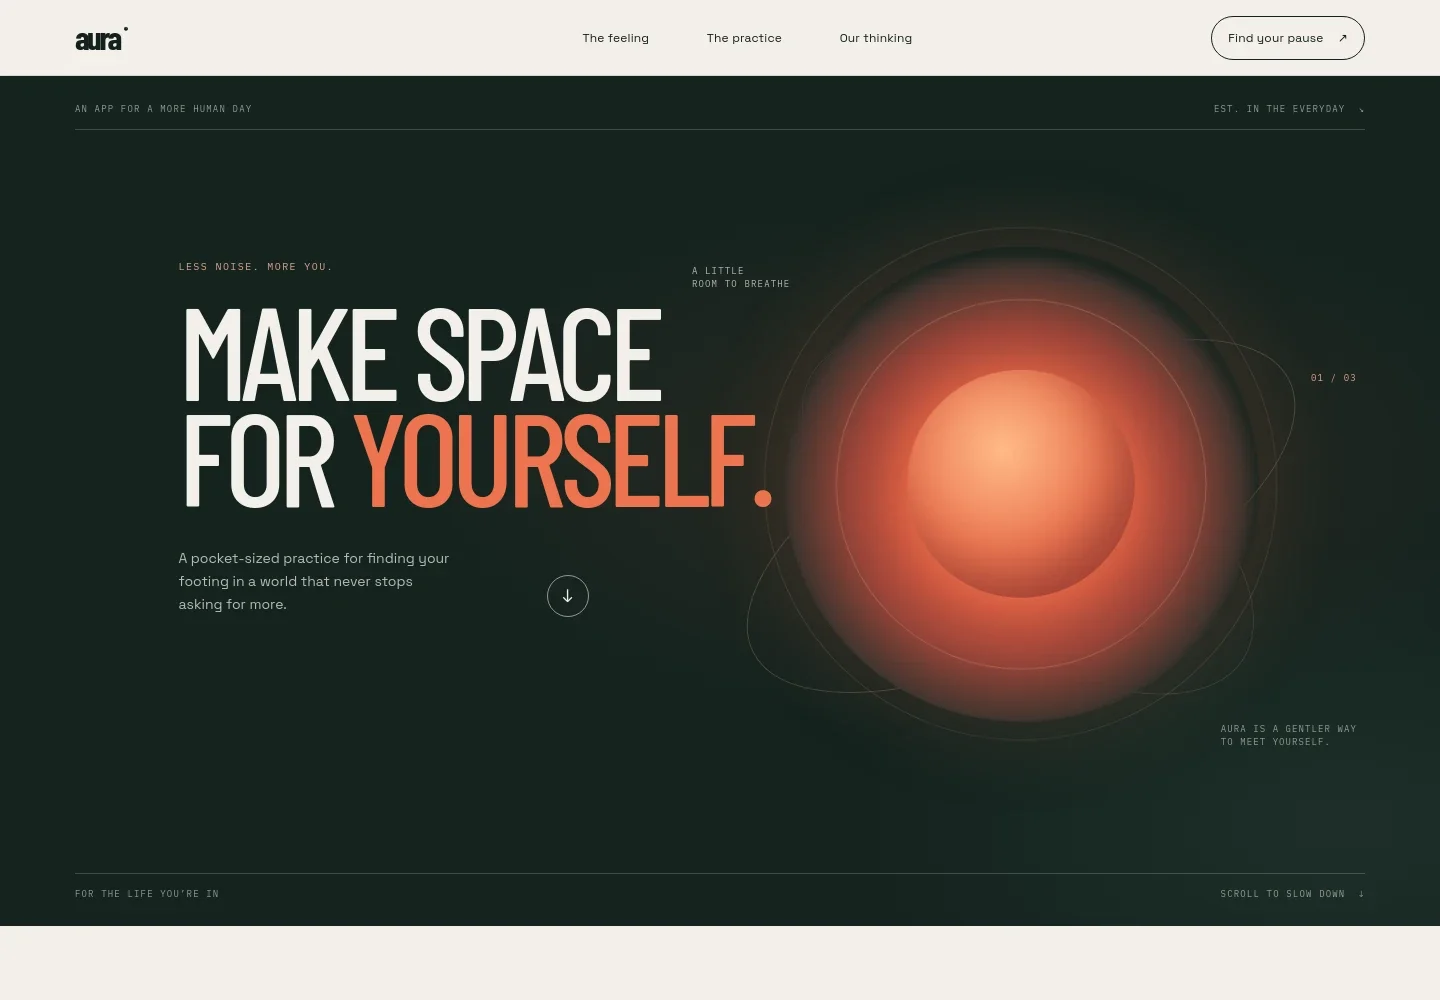
Task: Open The feeling nav link
Action: (x=616, y=38)
